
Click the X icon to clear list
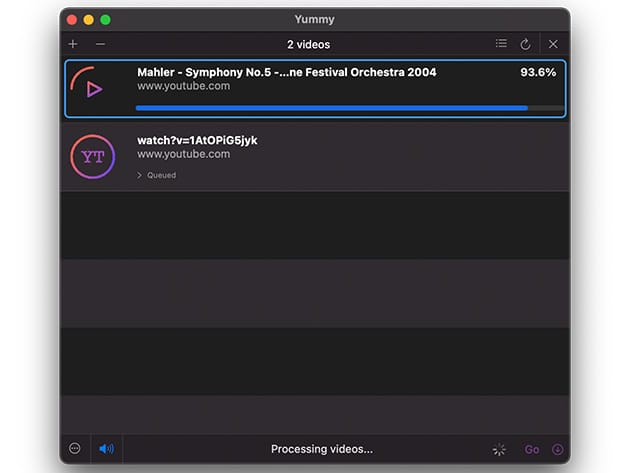[x=553, y=44]
